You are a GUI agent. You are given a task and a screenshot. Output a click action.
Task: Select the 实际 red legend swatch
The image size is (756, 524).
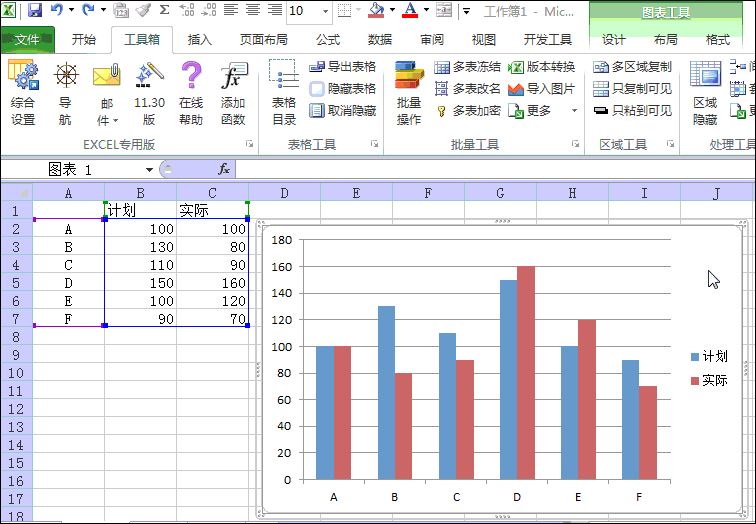click(696, 381)
